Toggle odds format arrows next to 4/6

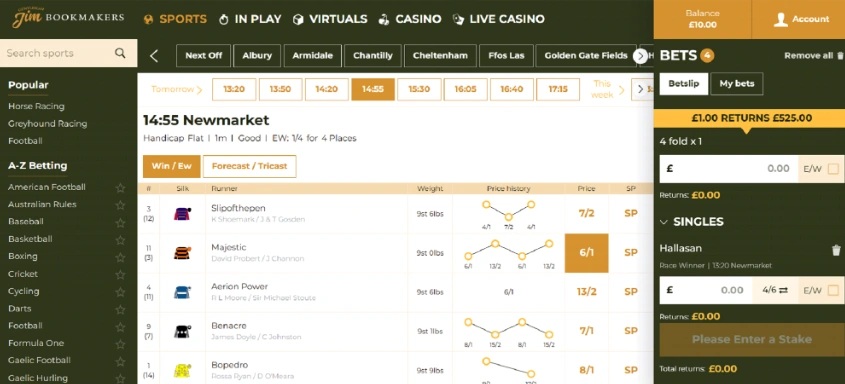(784, 290)
